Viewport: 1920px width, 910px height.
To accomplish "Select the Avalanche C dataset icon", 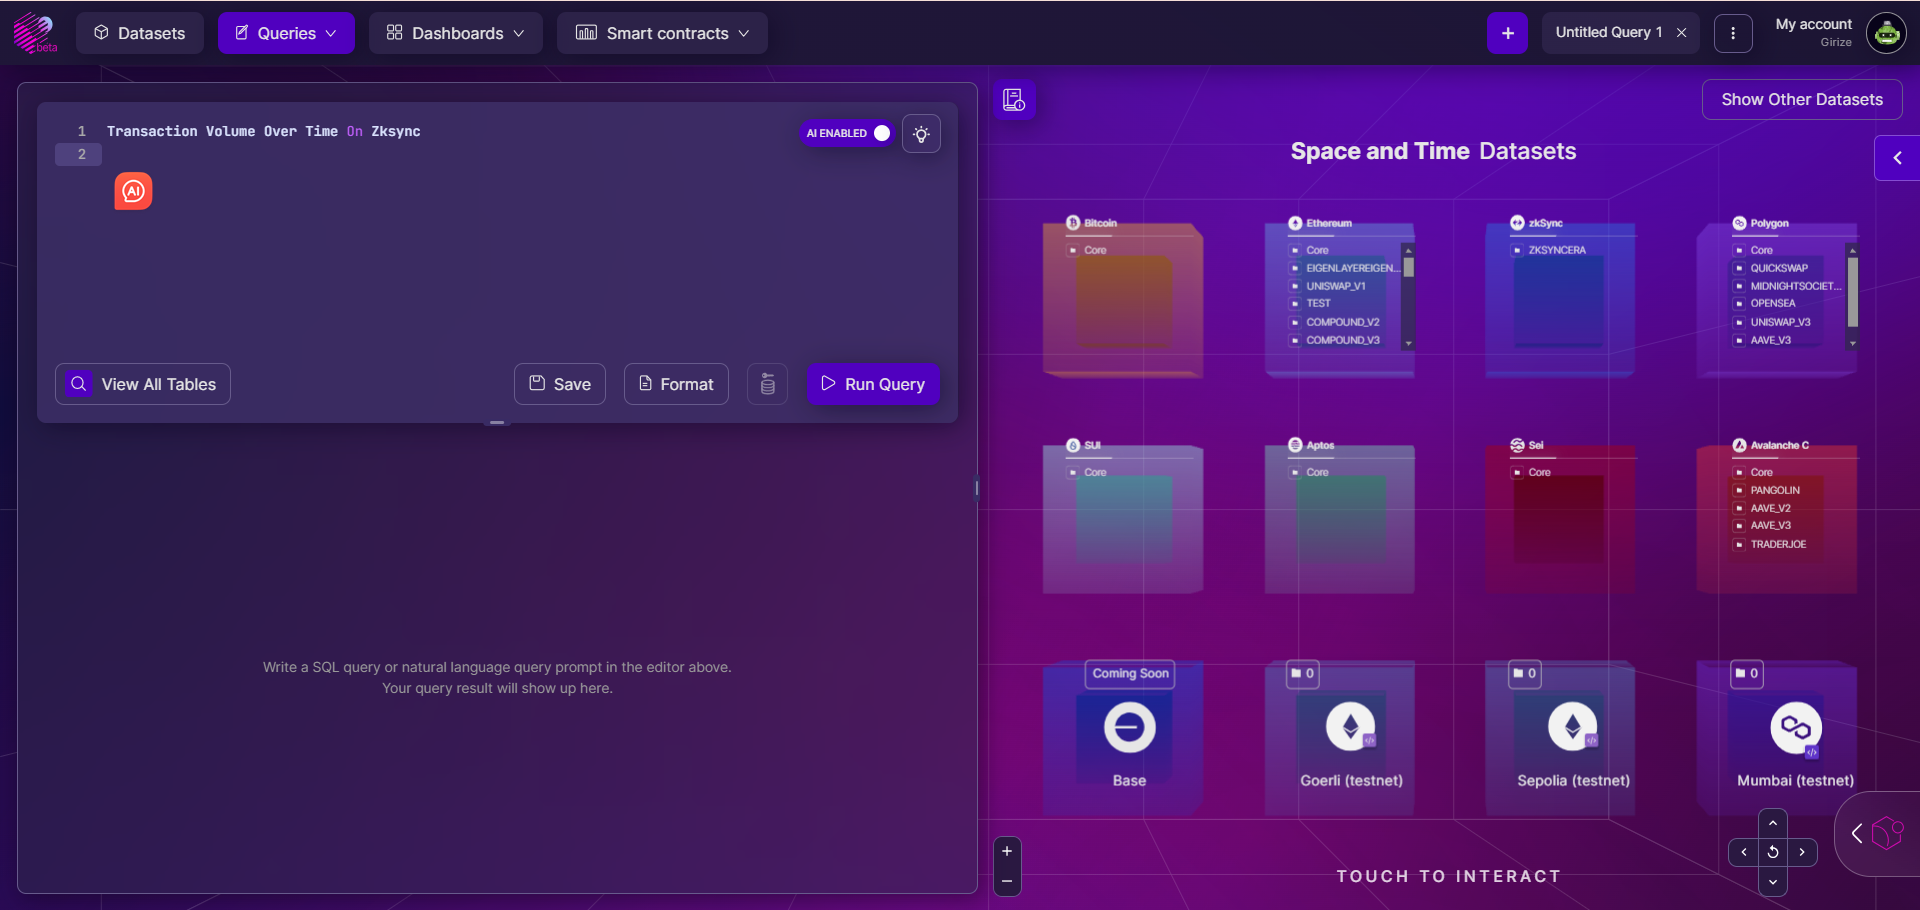I will 1739,445.
